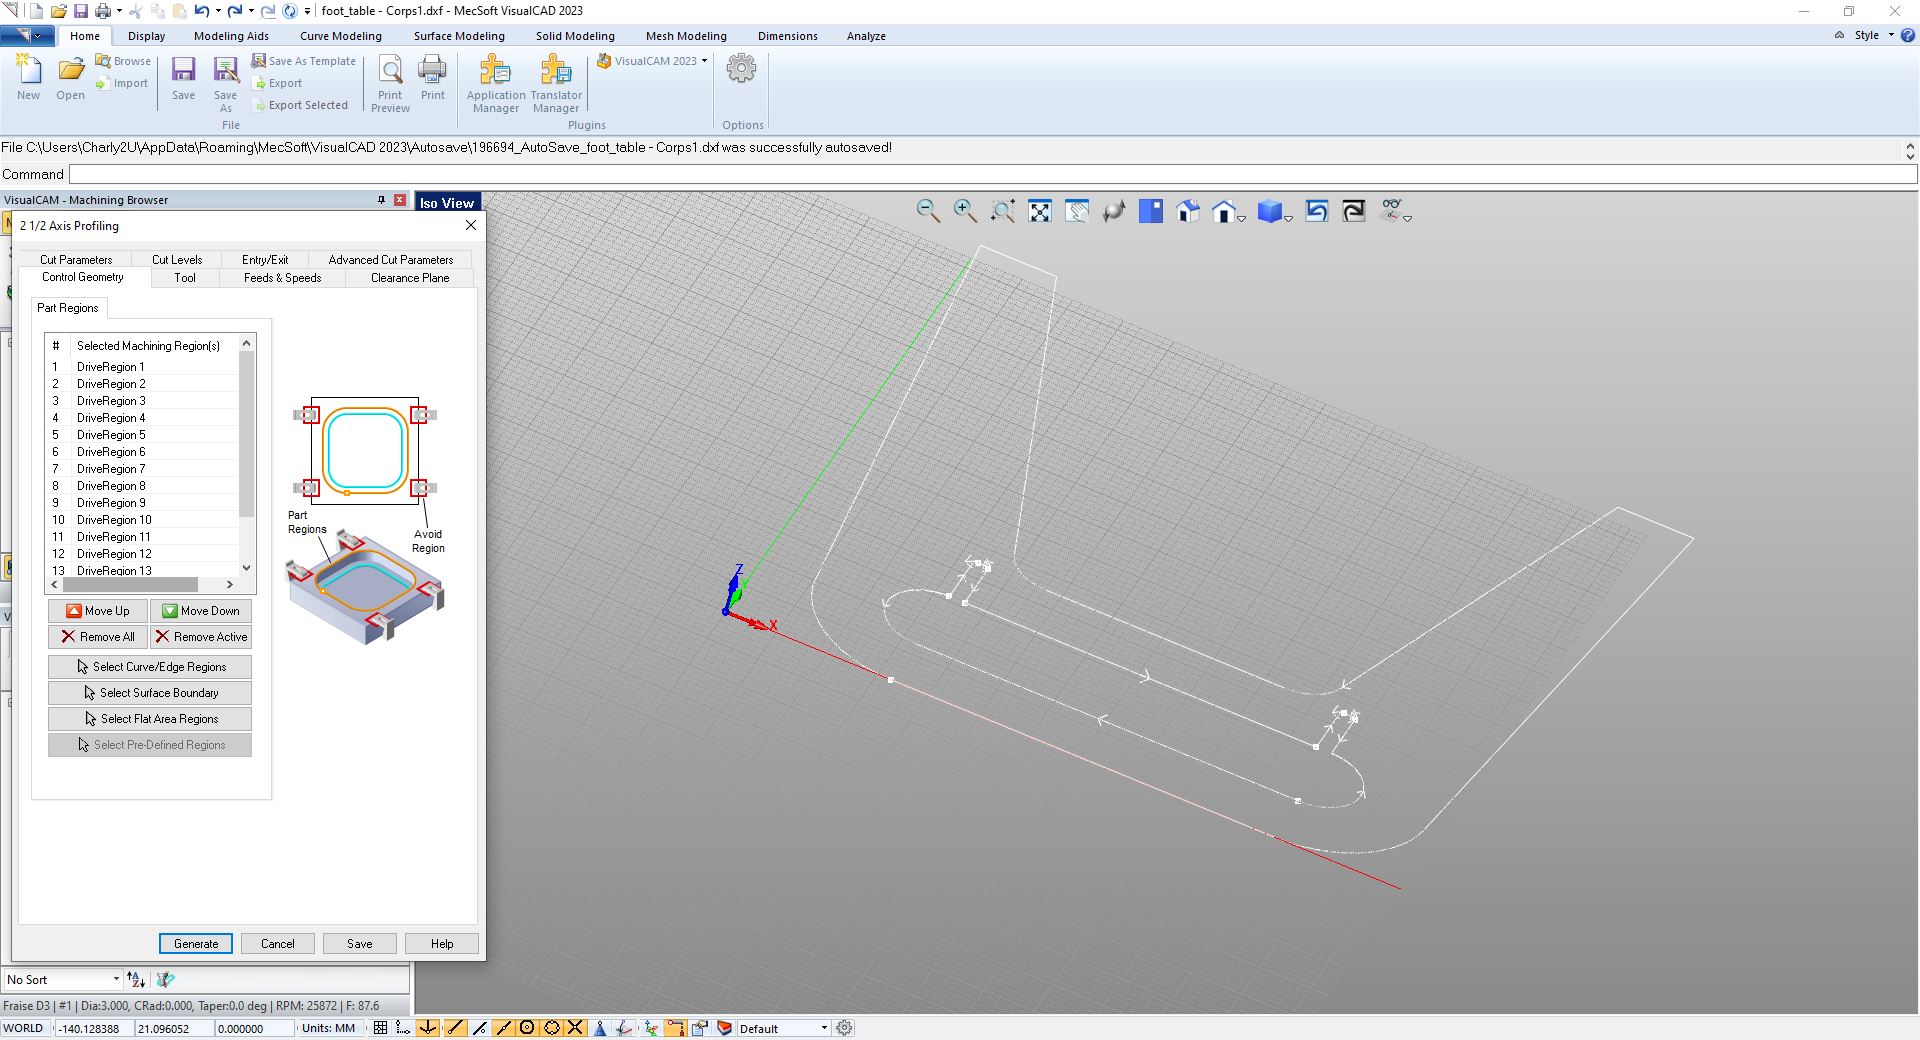
Task: Toggle the grid snap in status bar
Action: point(403,1028)
